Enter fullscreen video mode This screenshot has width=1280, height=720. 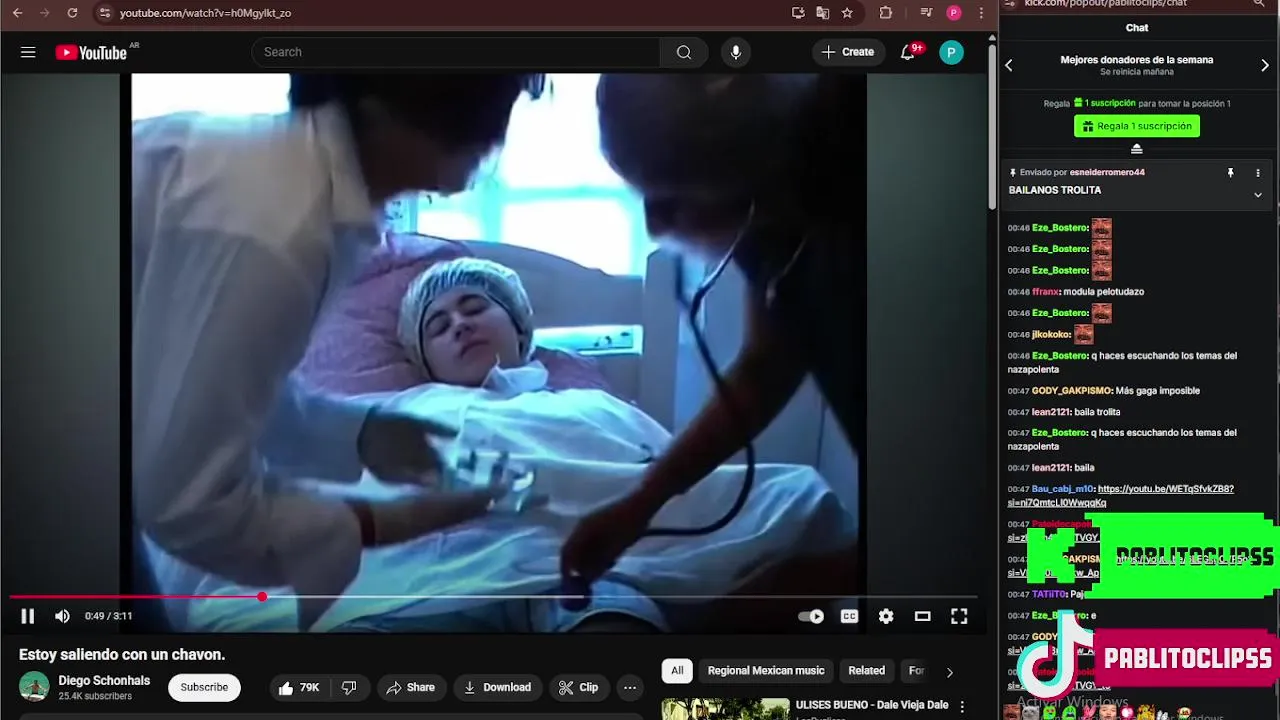click(x=959, y=616)
